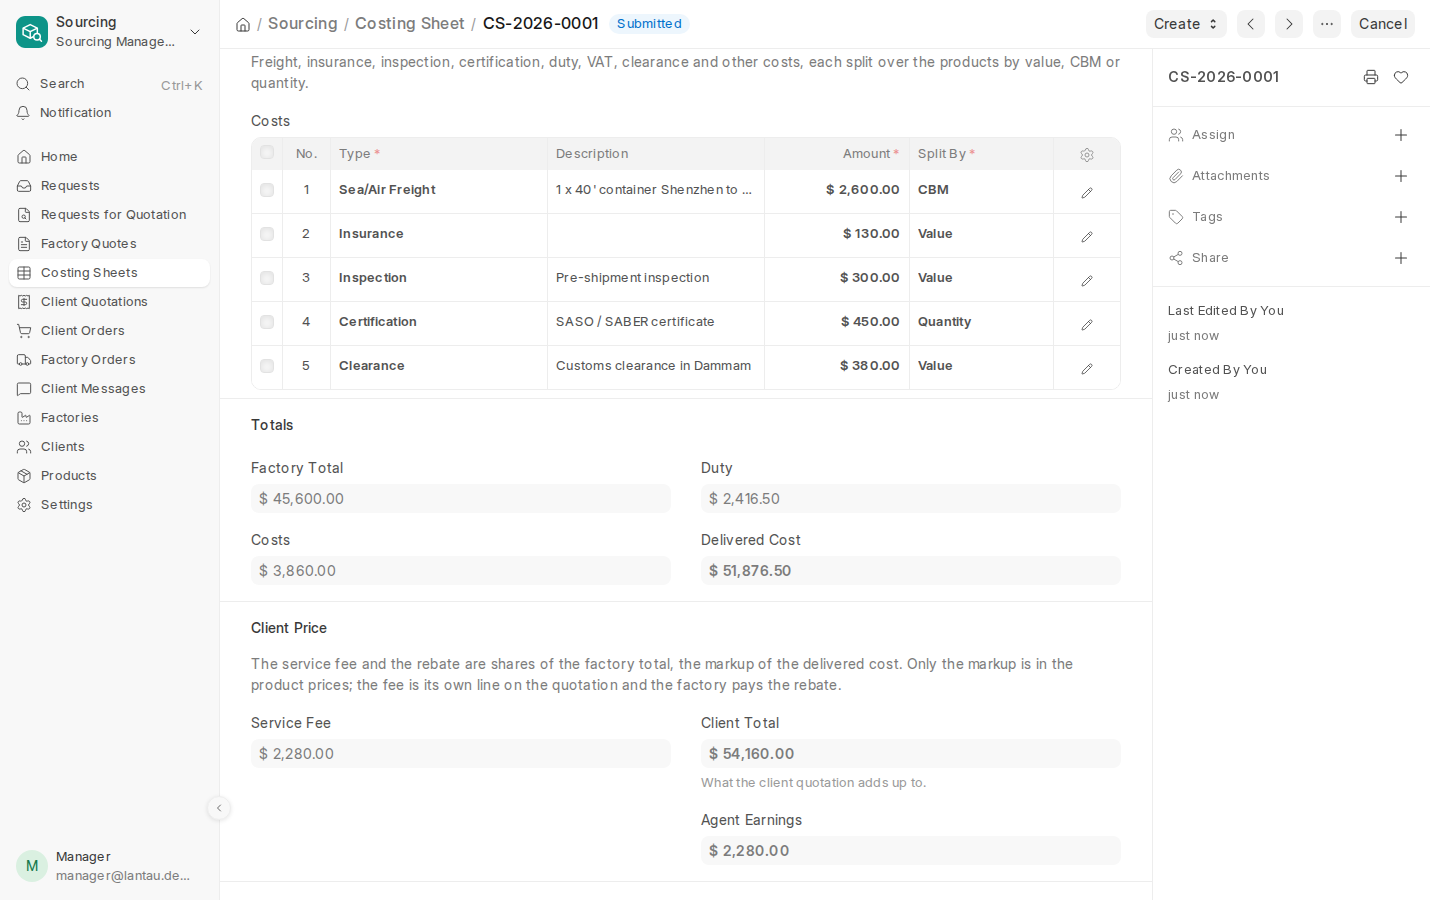The height and width of the screenshot is (900, 1440).
Task: Open the Products list
Action: click(x=110, y=476)
